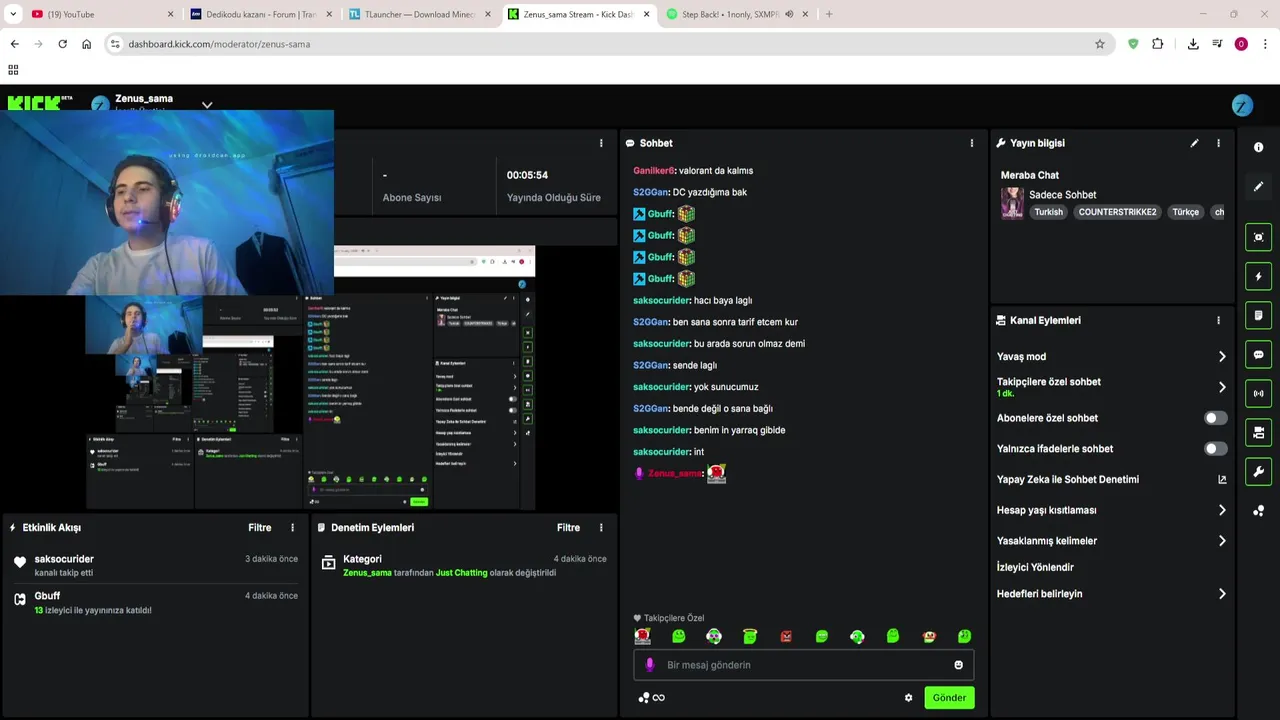This screenshot has height=720, width=1280.
Task: Toggle Yalnızca ifadelerle sohbet switch
Action: [x=1215, y=449]
